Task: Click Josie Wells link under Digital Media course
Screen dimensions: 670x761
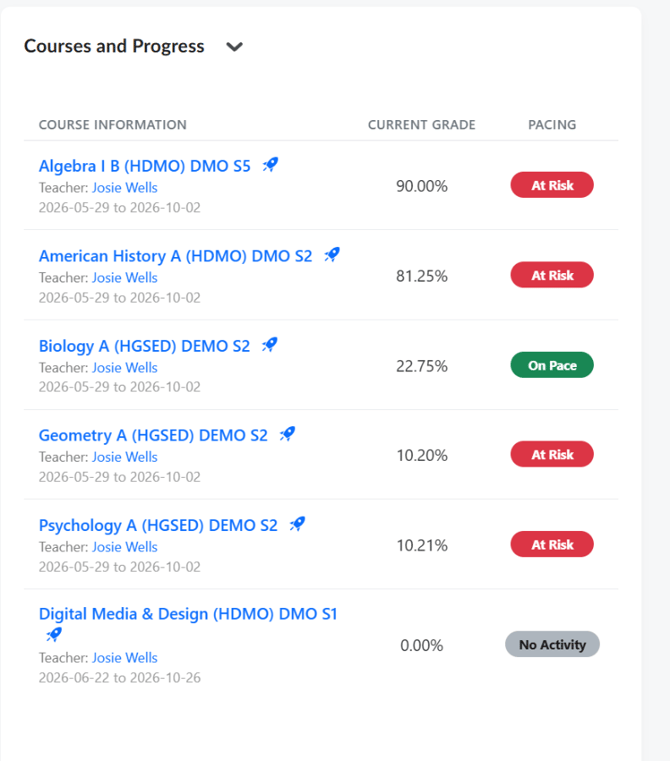Action: pyautogui.click(x=125, y=658)
